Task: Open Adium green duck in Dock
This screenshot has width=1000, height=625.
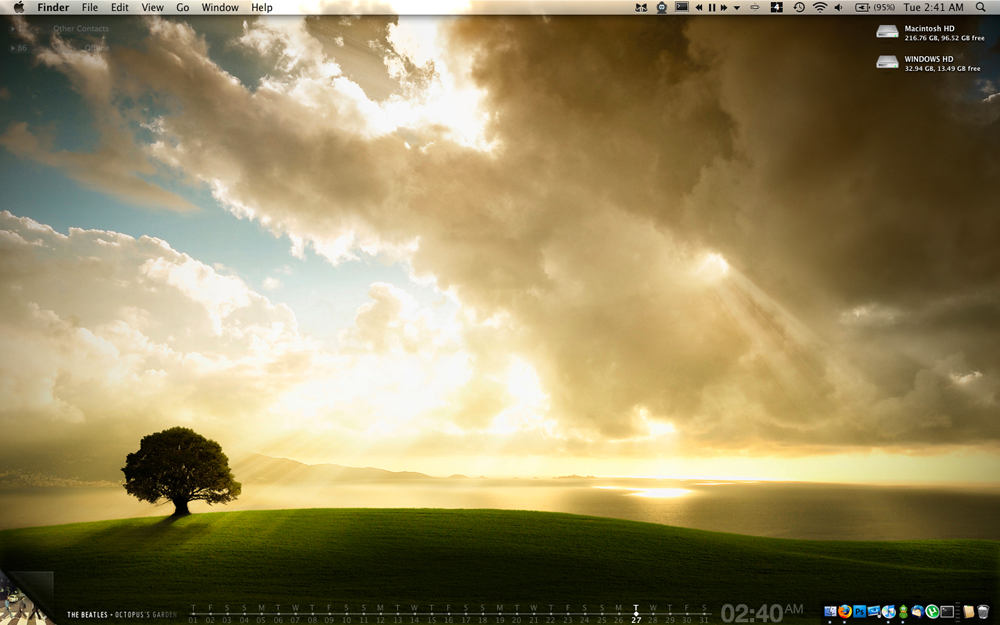Action: (x=903, y=611)
